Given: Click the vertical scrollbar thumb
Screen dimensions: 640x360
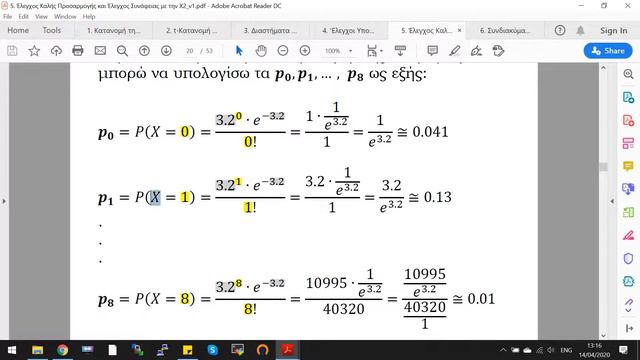Looking at the screenshot, I should (x=603, y=167).
